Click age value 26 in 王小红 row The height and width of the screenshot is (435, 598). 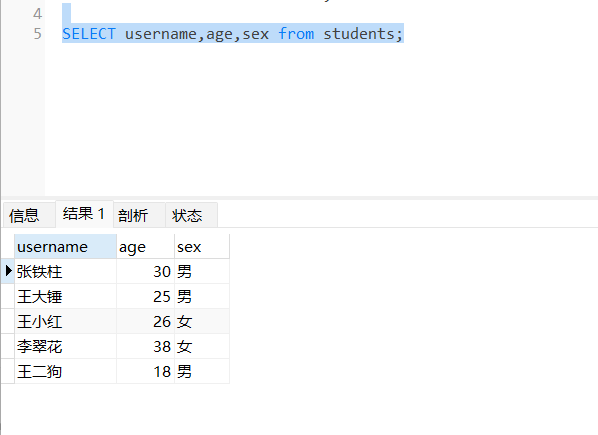point(145,321)
